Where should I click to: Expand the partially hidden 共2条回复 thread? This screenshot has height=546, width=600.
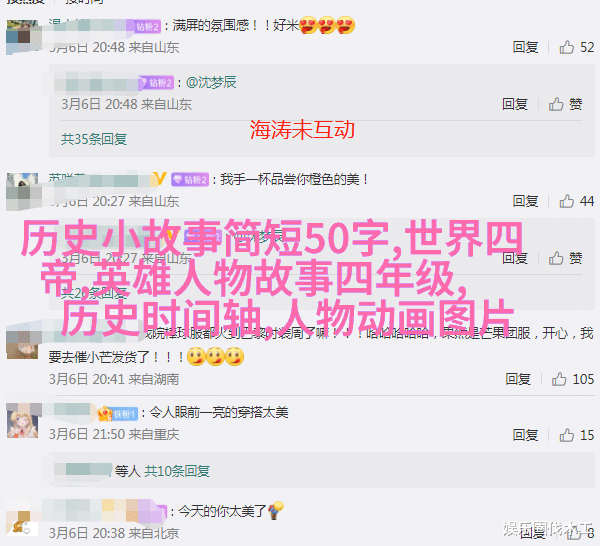(x=94, y=293)
